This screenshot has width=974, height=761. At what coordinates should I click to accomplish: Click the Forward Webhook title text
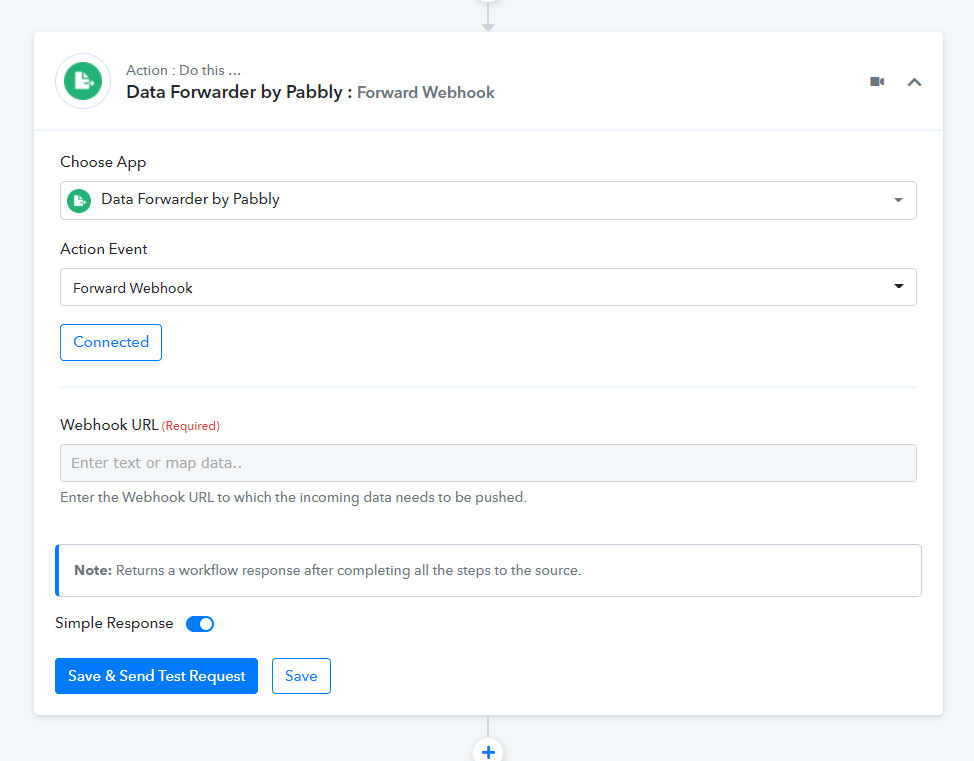(x=426, y=93)
